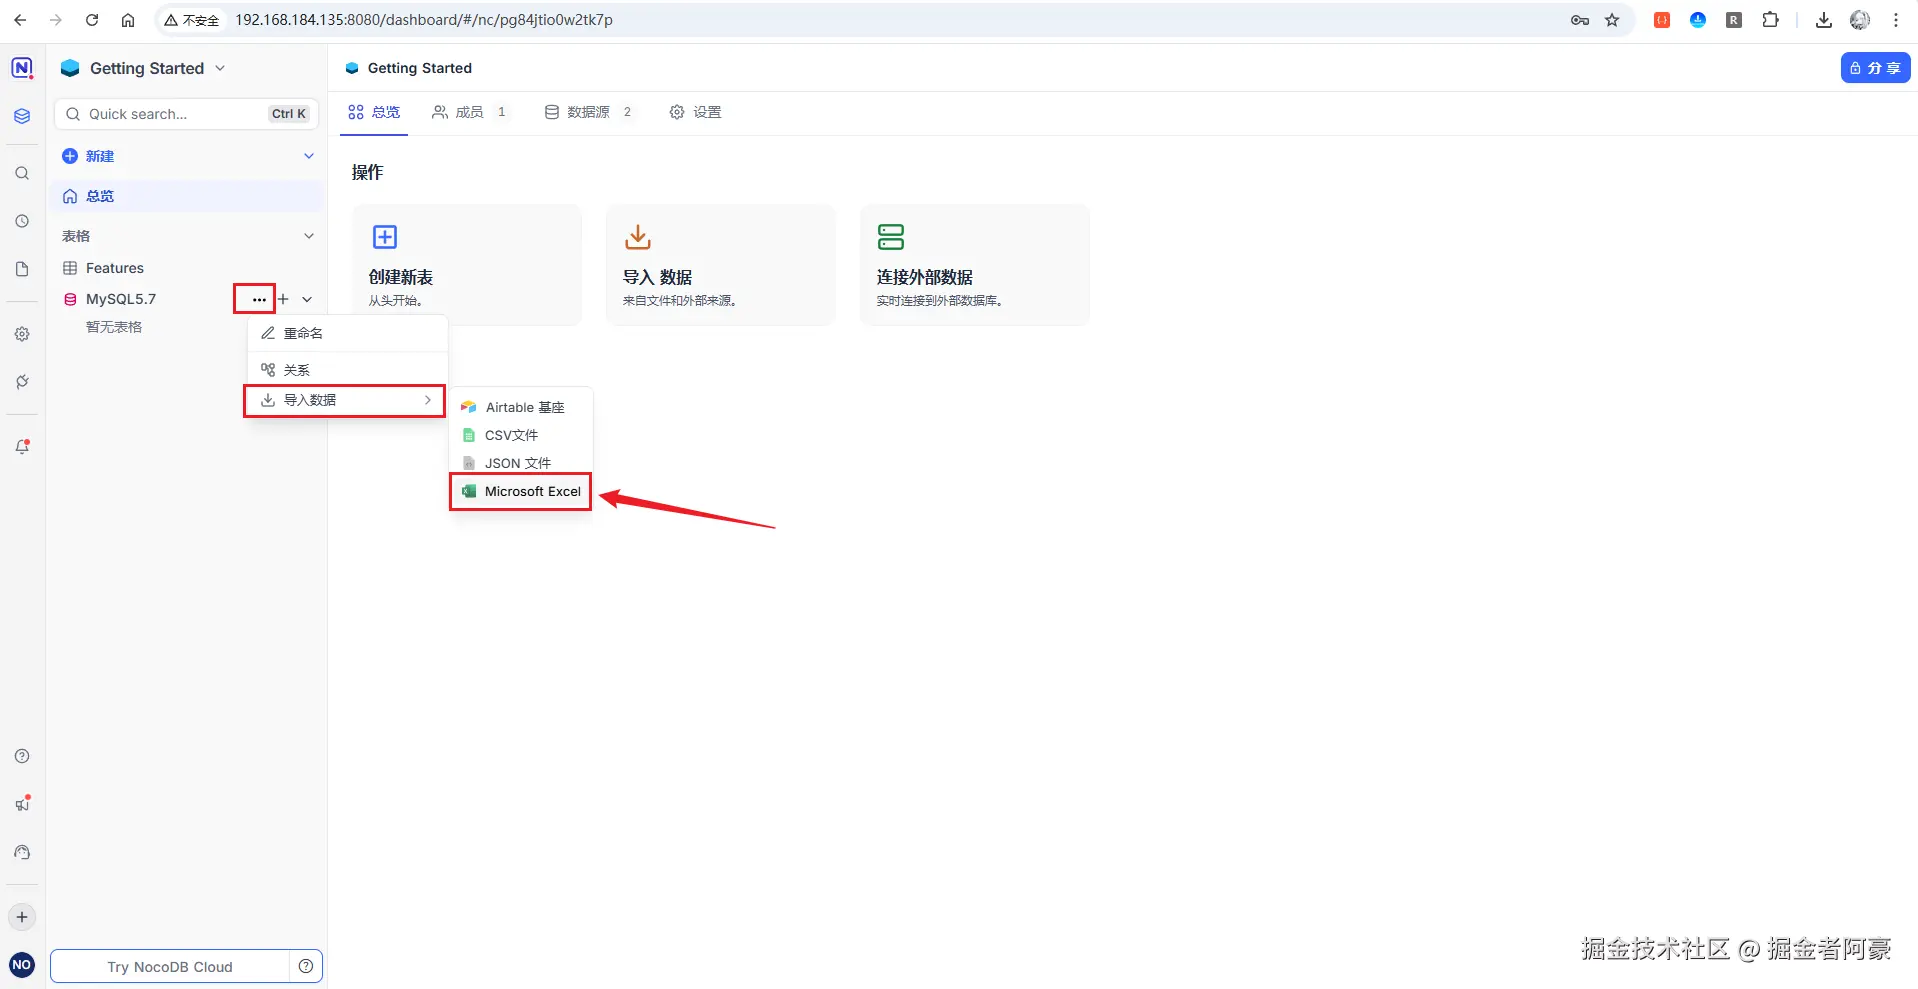1918x989 pixels.
Task: Click the Getting Started breadcrumb title
Action: click(x=420, y=68)
